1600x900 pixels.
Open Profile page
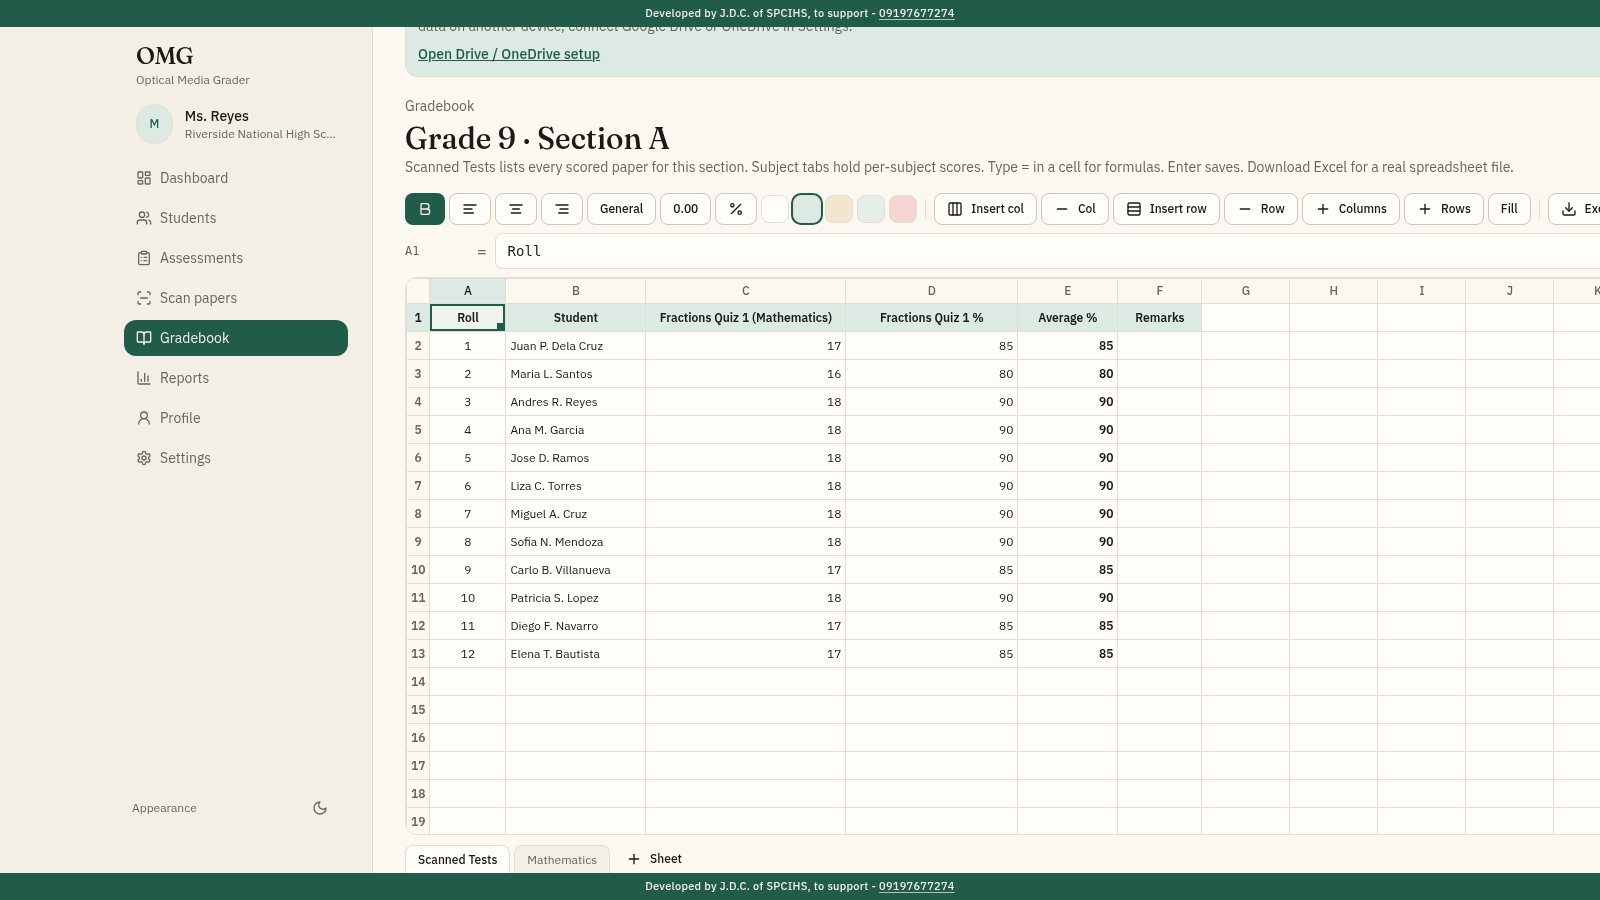point(236,418)
